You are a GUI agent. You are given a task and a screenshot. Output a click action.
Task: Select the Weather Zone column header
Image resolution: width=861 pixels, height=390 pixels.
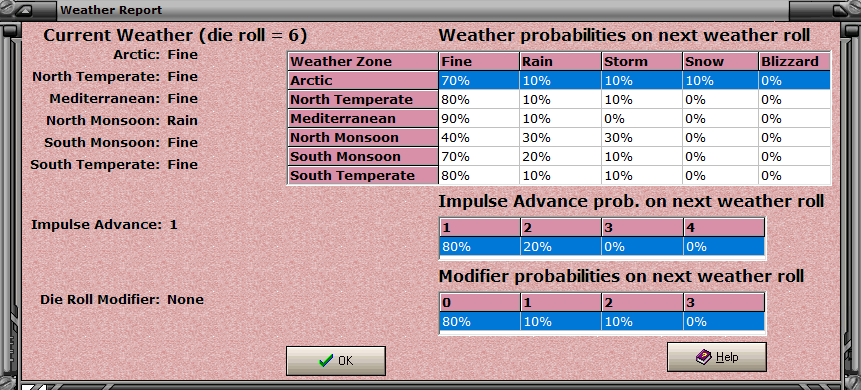[x=363, y=62]
